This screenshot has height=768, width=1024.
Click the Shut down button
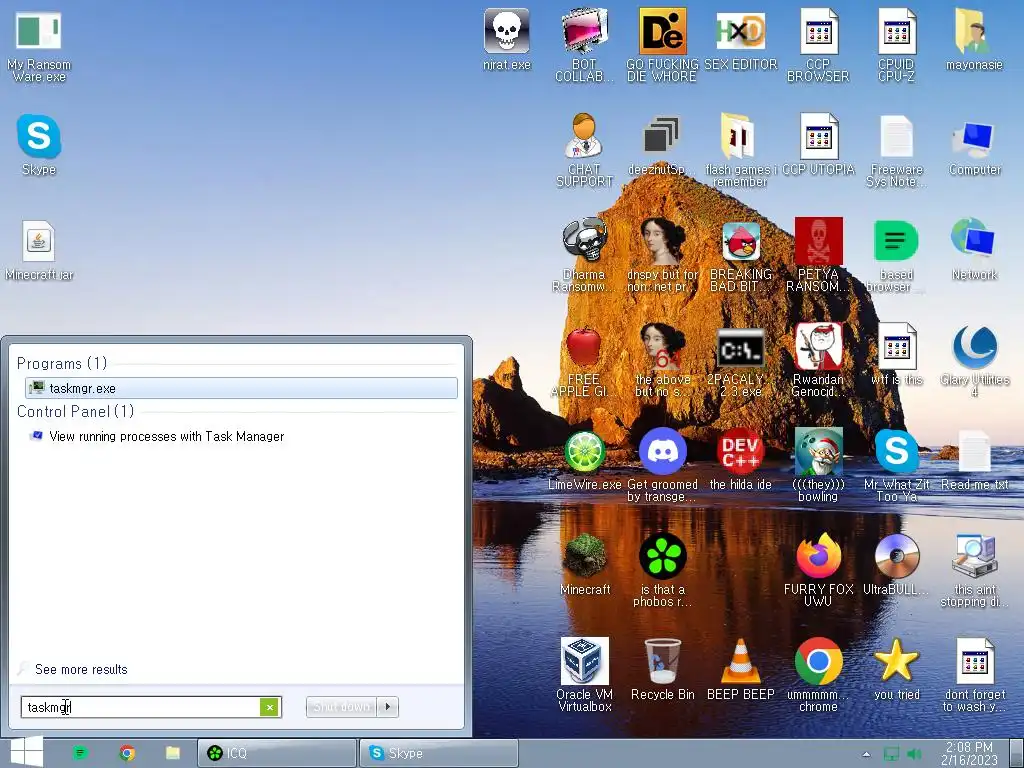click(342, 707)
